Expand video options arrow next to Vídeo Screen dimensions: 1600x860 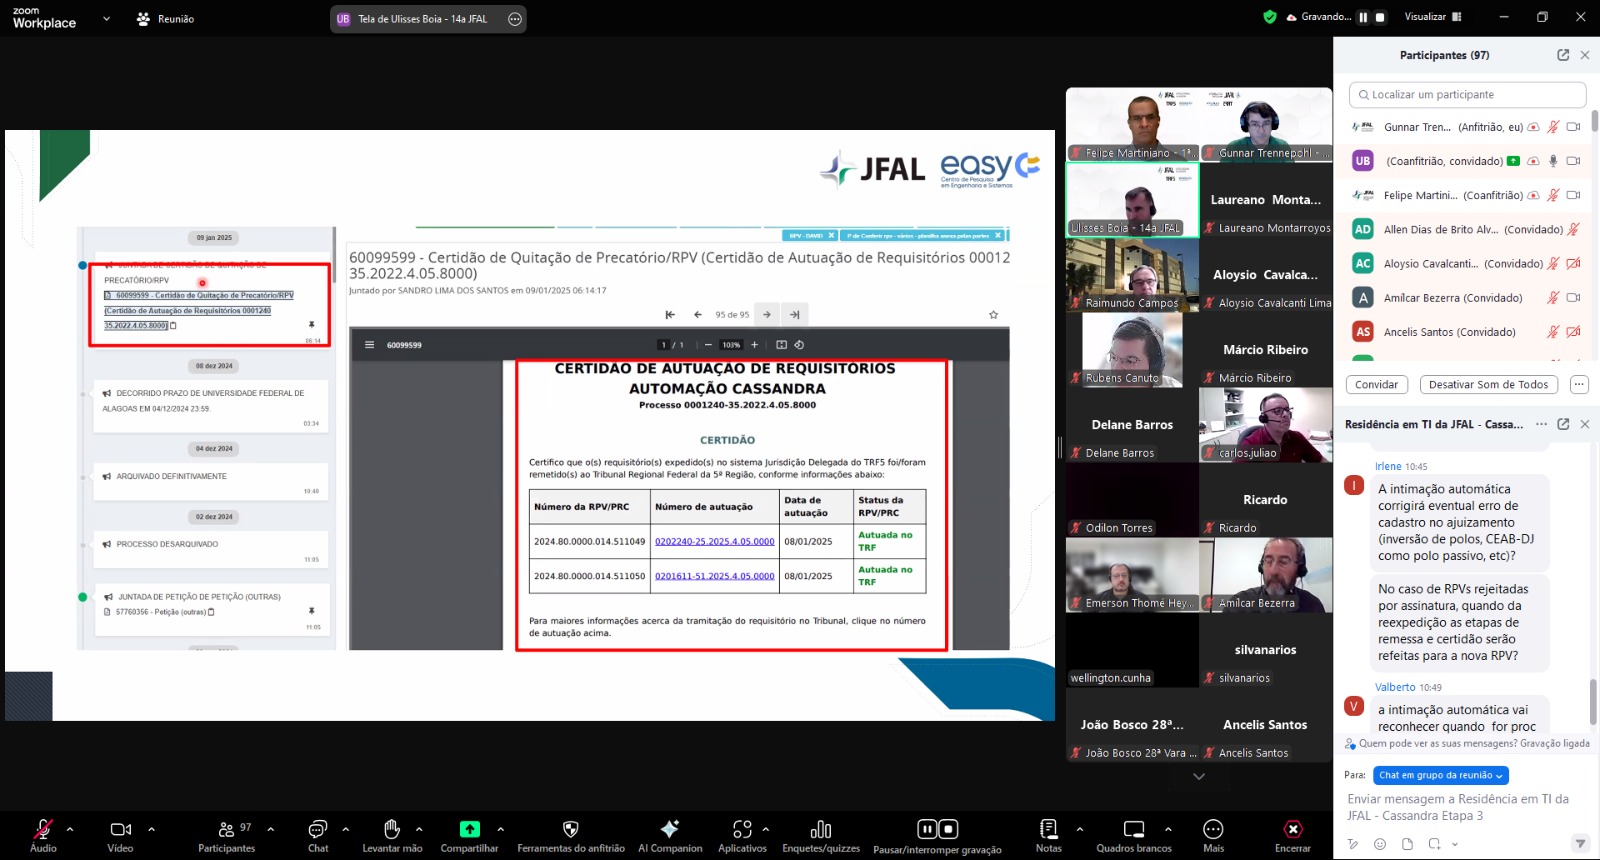point(151,829)
